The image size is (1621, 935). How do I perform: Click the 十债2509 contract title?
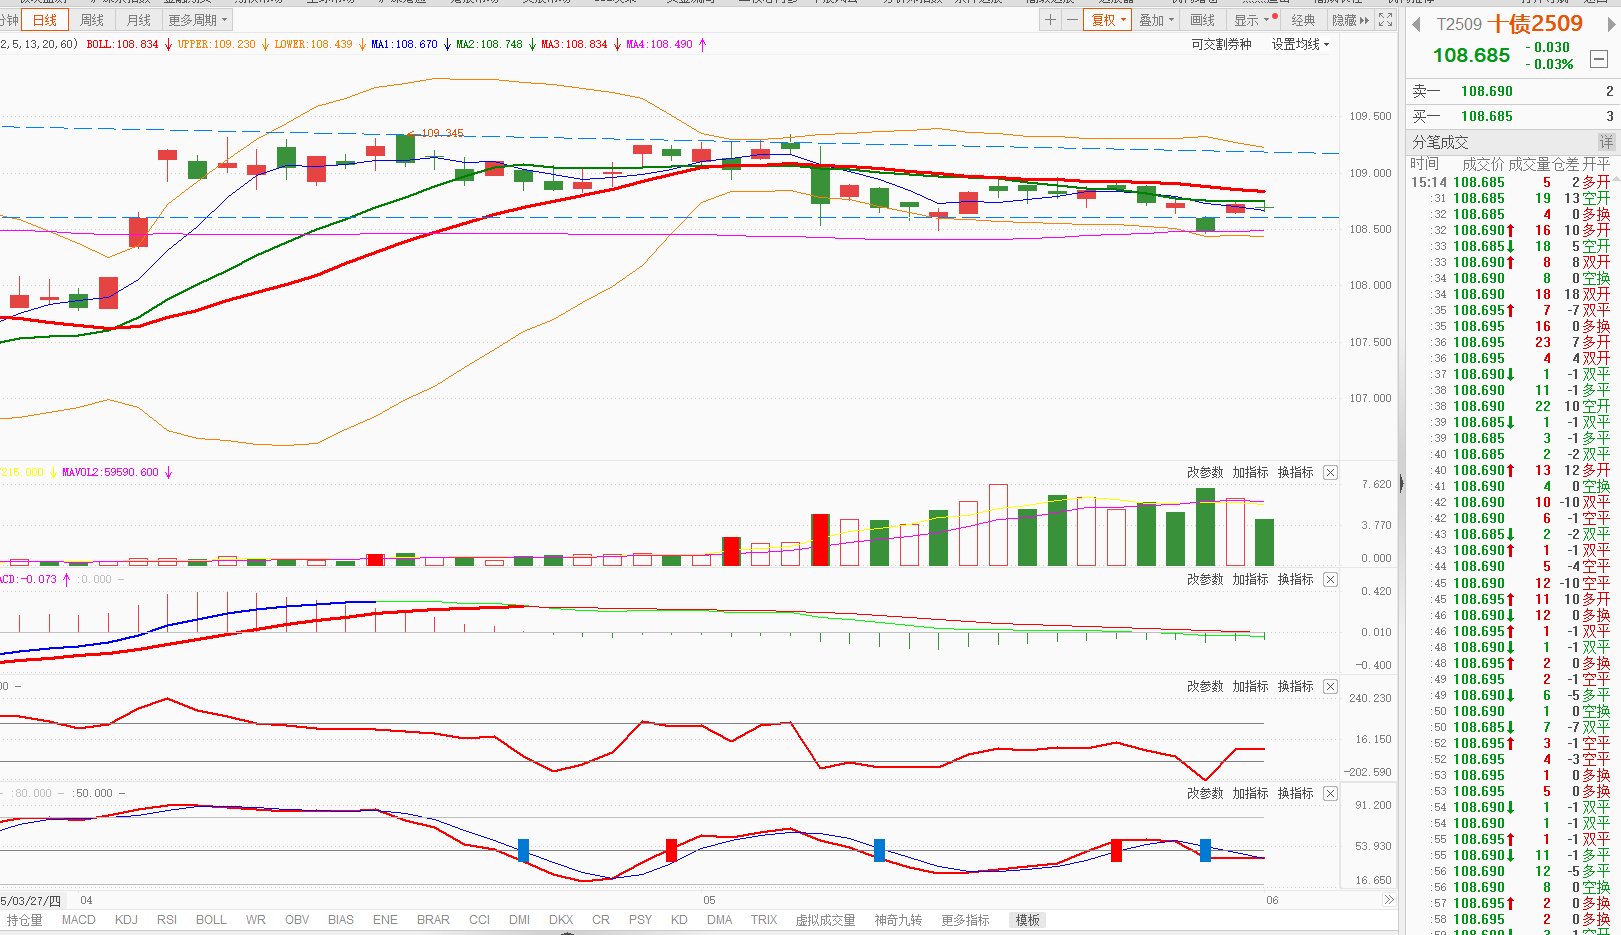point(1535,24)
